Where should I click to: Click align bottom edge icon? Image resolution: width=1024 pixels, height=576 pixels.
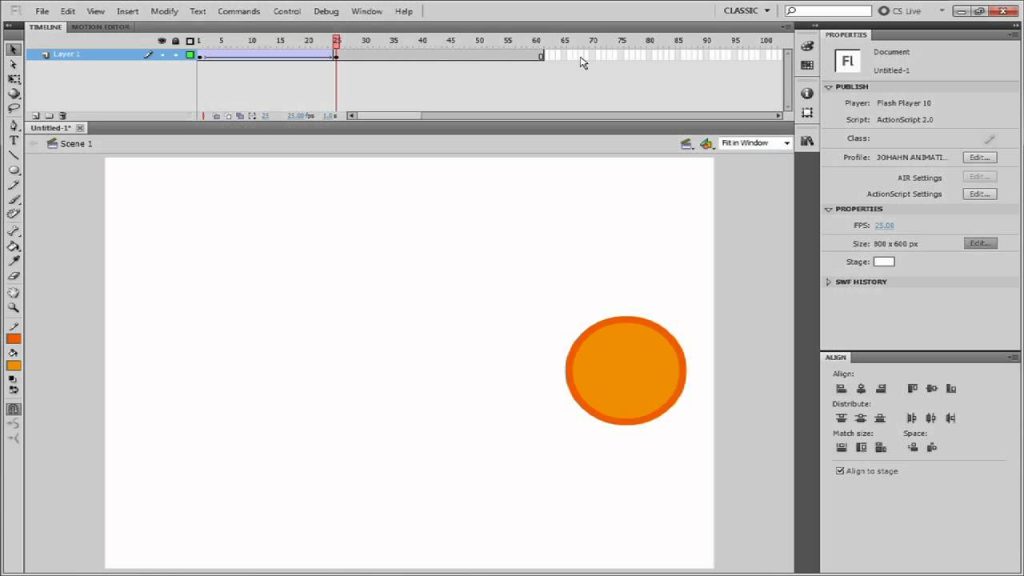click(x=951, y=389)
